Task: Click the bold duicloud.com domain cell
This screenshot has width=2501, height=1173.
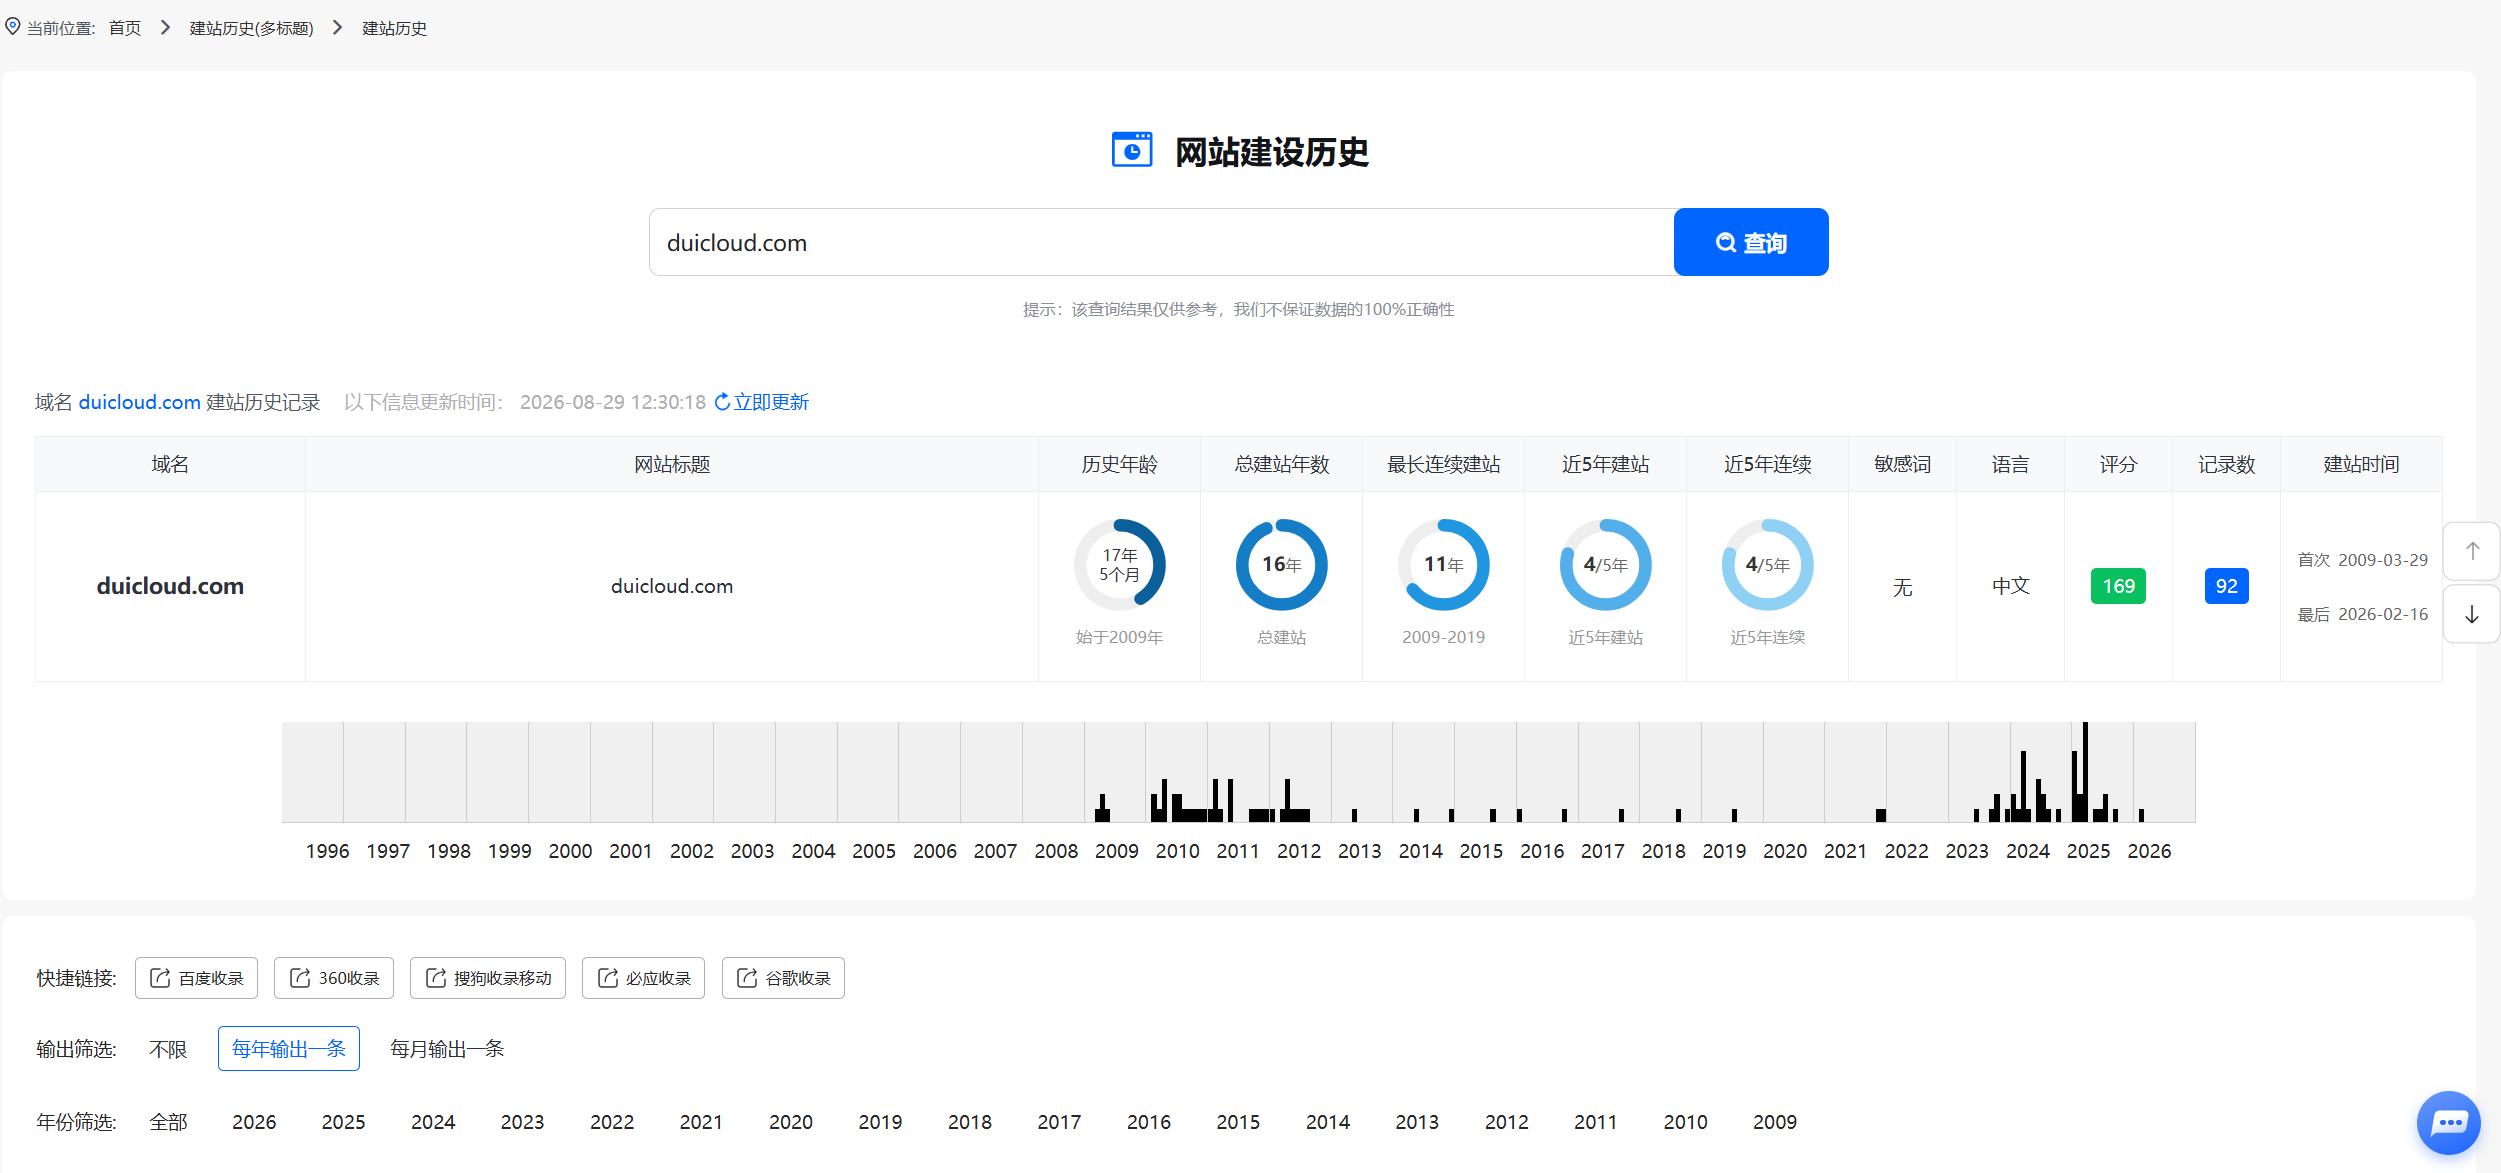Action: tap(170, 586)
